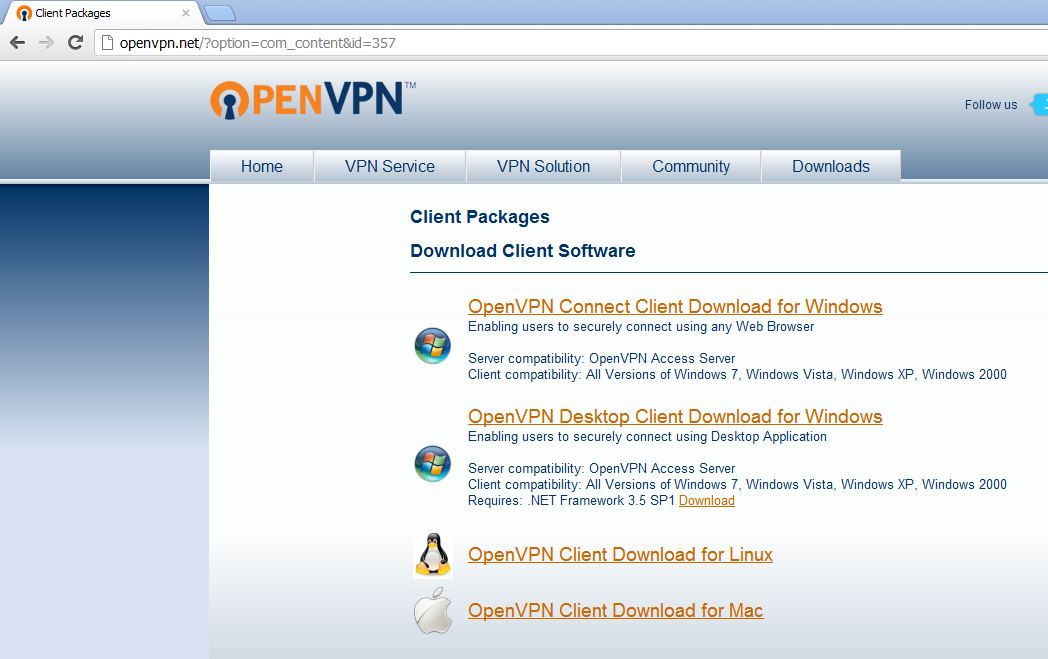Go to the Home menu

pos(262,166)
